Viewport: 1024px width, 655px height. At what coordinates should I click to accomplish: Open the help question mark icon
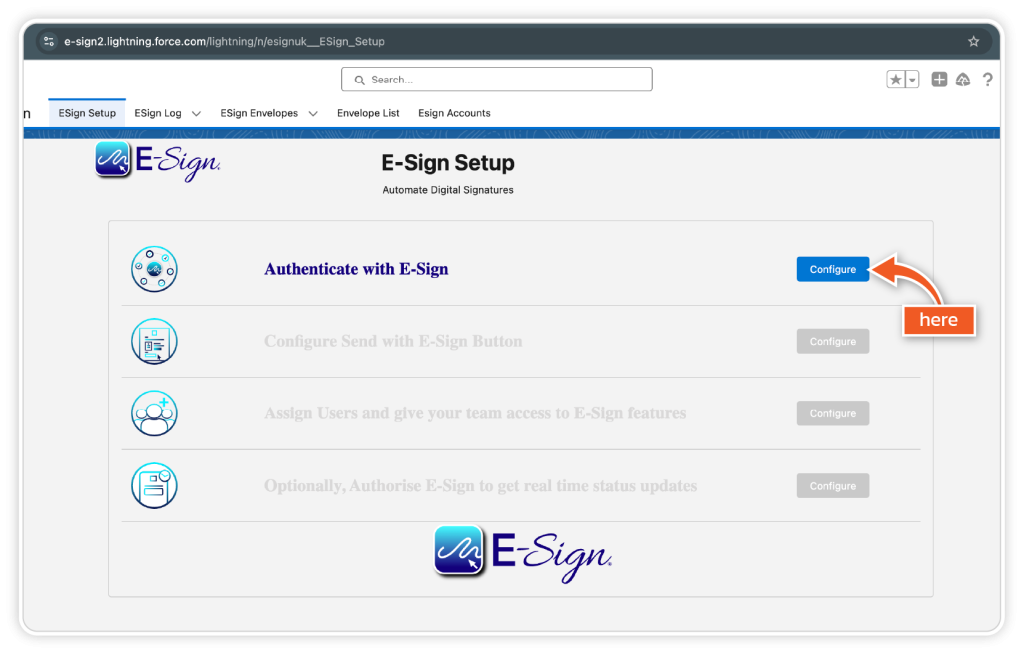tap(987, 80)
